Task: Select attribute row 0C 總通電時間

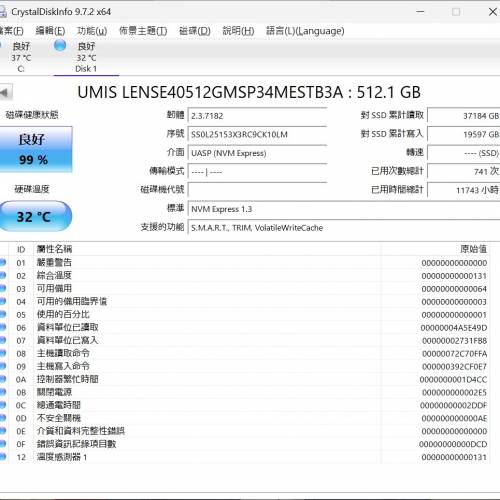Action: point(245,405)
